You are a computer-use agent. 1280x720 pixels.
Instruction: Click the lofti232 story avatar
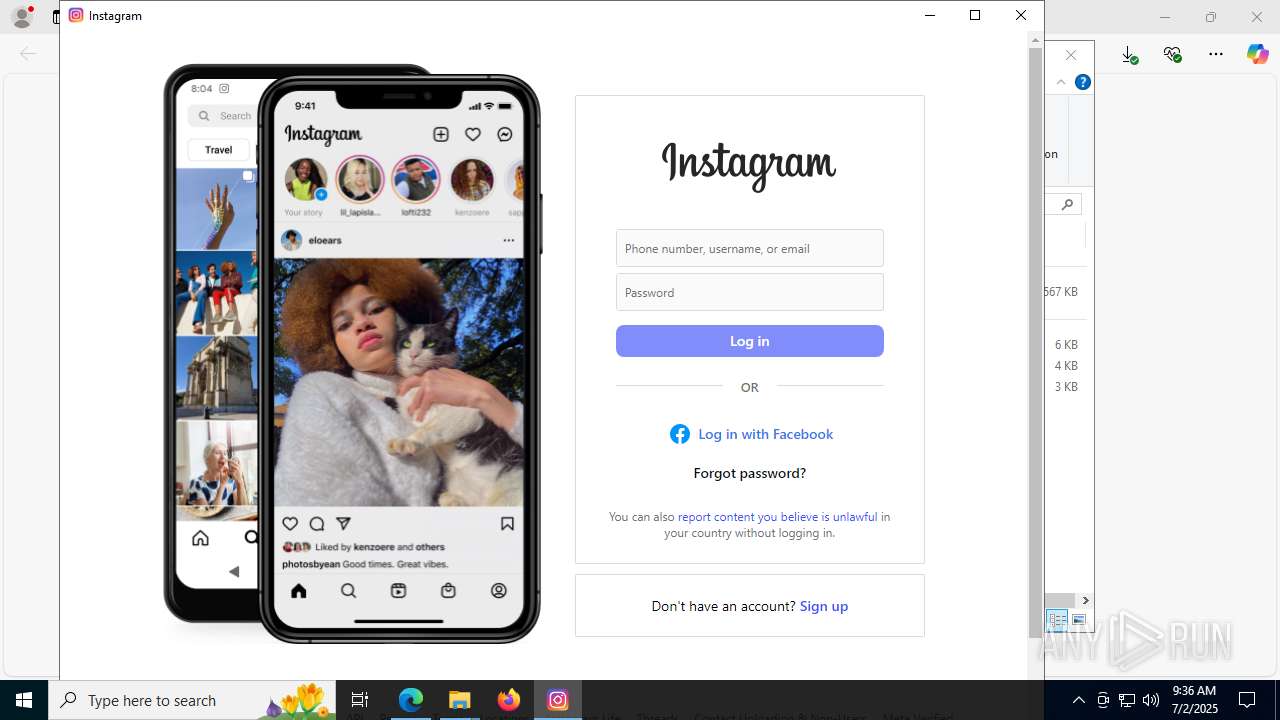pos(416,180)
